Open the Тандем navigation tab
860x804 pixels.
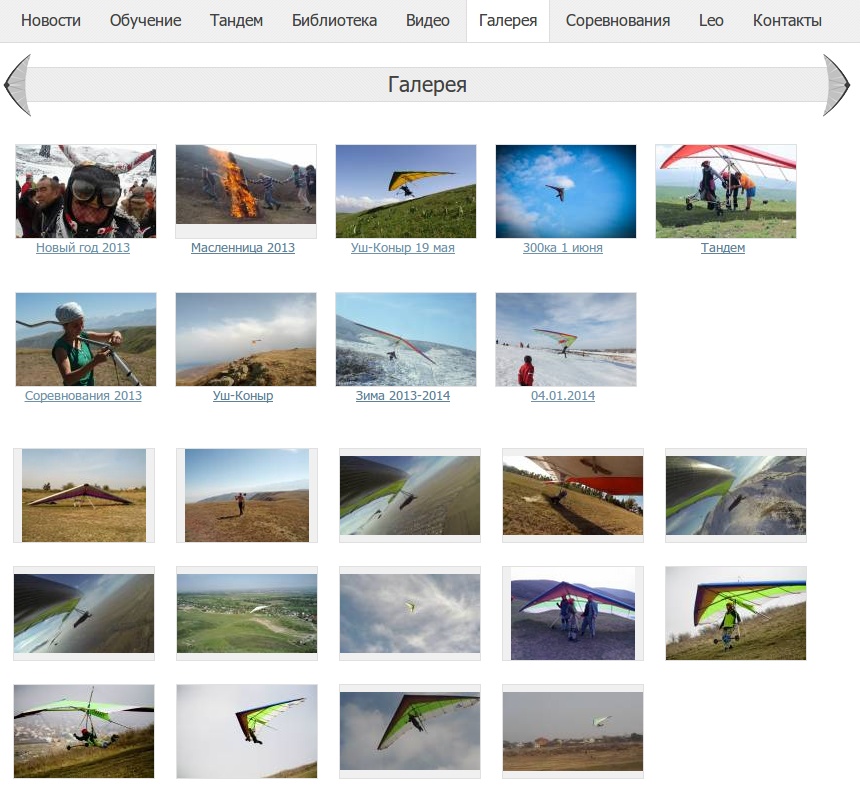[236, 20]
